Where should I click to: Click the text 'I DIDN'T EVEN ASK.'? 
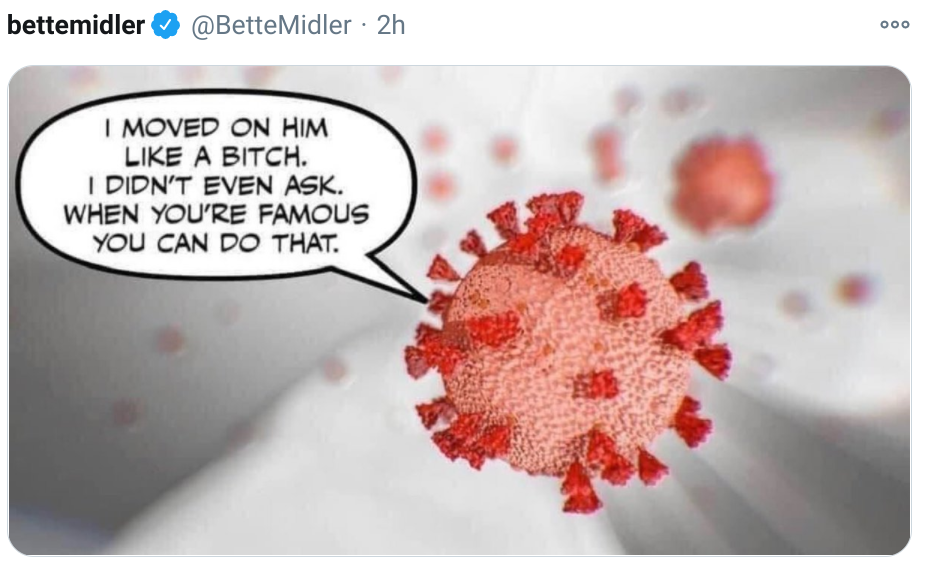[x=216, y=185]
